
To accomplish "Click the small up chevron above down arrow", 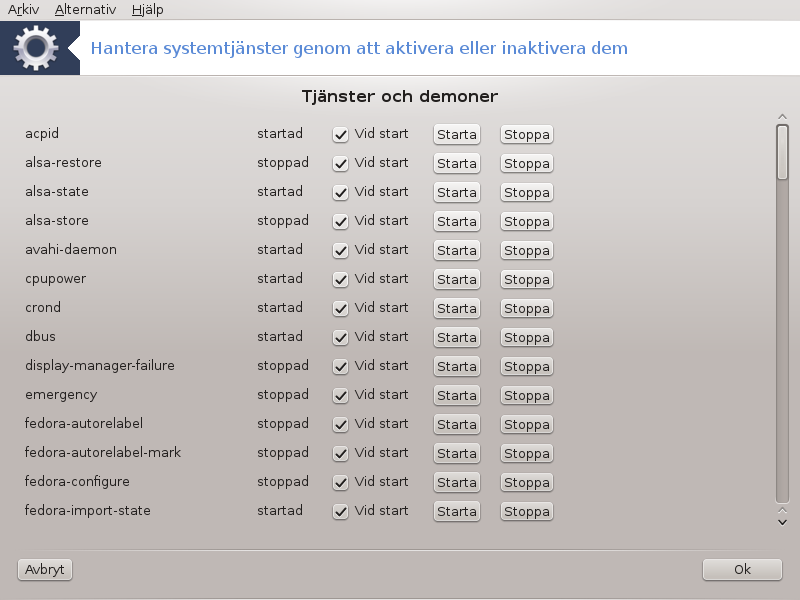I will coord(782,510).
